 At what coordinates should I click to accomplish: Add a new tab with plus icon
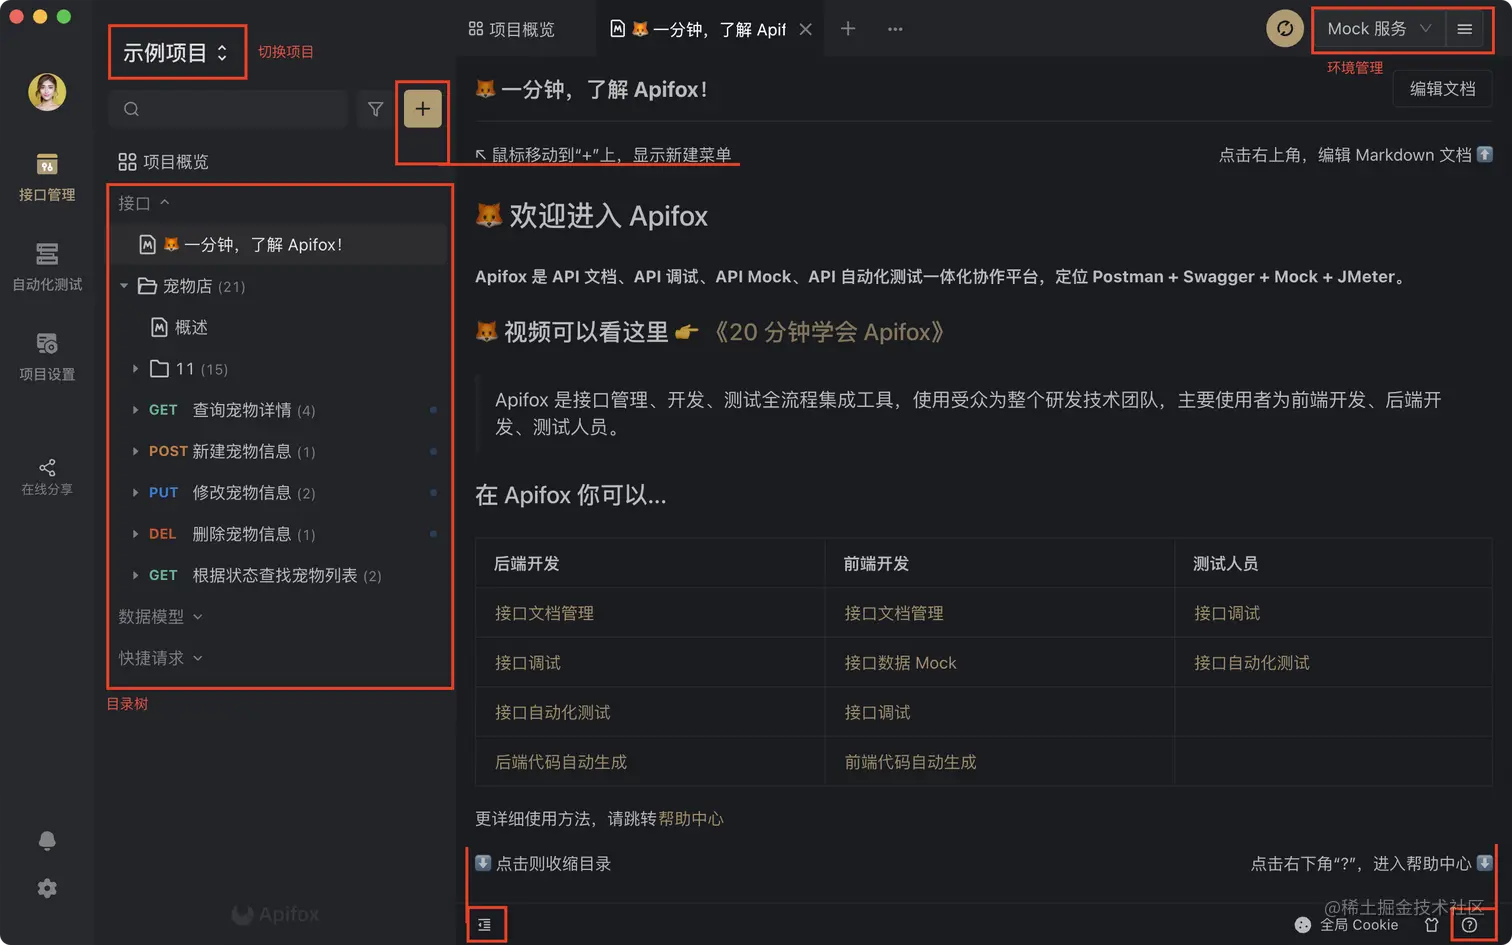[848, 29]
